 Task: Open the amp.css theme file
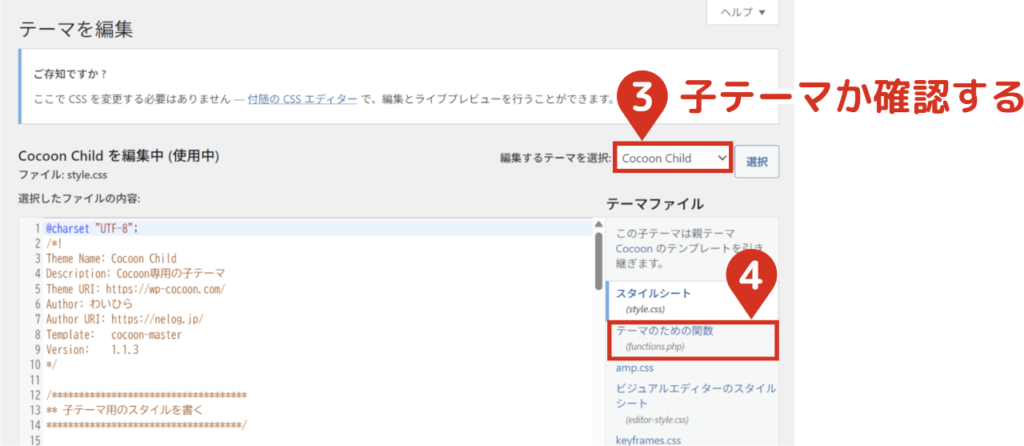(x=635, y=368)
